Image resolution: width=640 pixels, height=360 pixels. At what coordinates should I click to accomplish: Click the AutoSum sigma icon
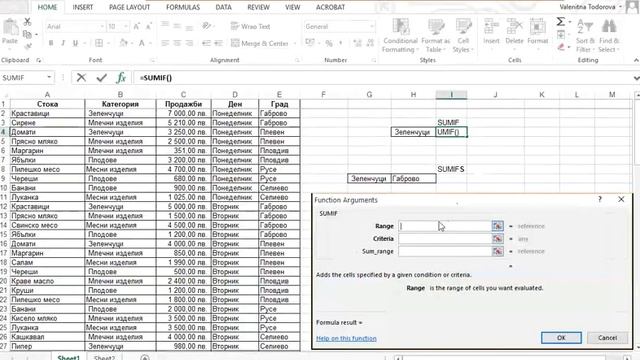click(x=561, y=22)
